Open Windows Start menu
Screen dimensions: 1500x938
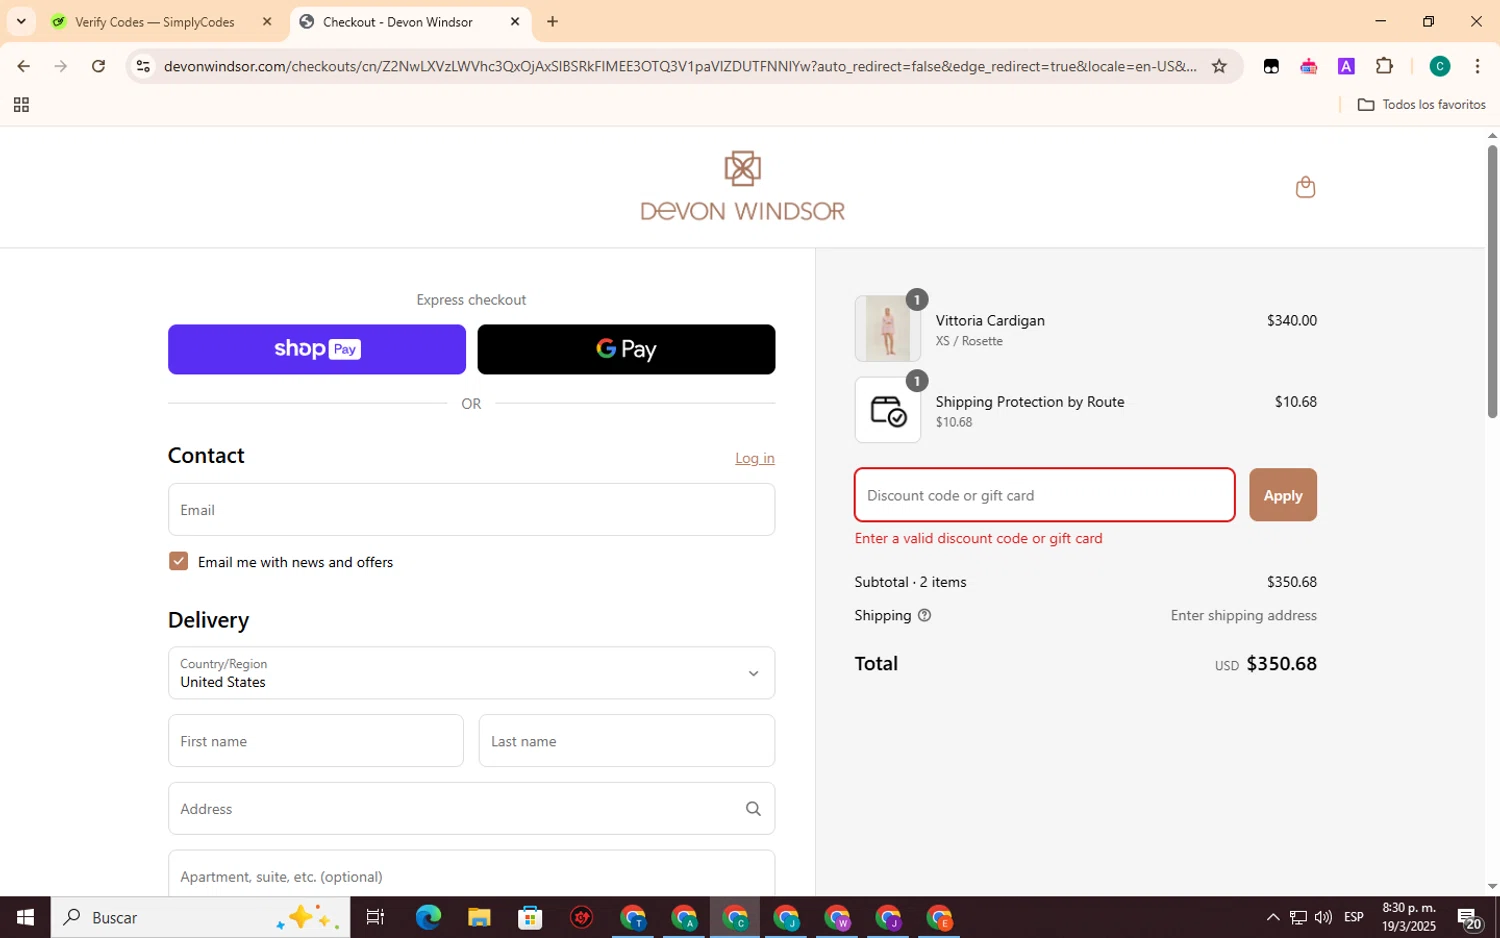[x=25, y=917]
